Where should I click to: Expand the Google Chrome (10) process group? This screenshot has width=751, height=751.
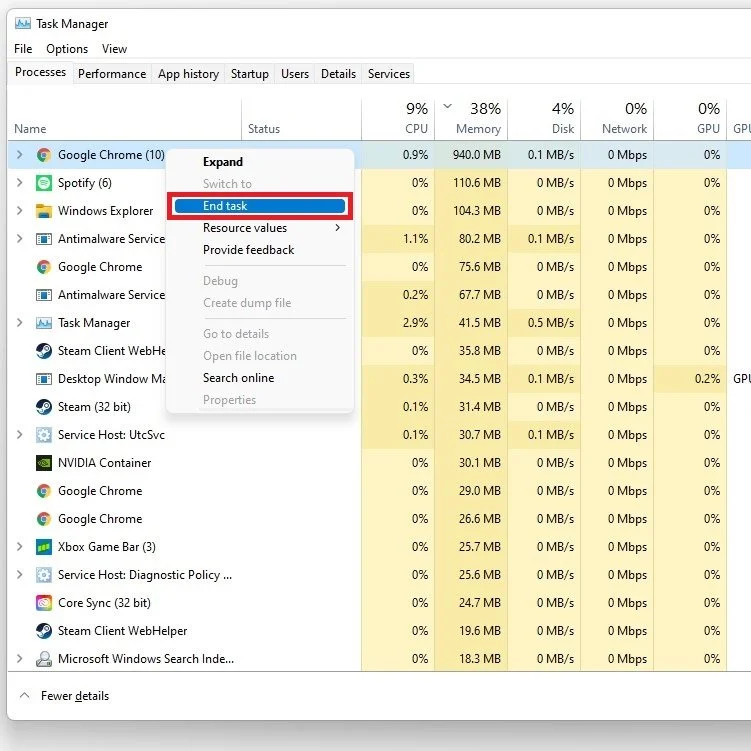click(x=19, y=155)
